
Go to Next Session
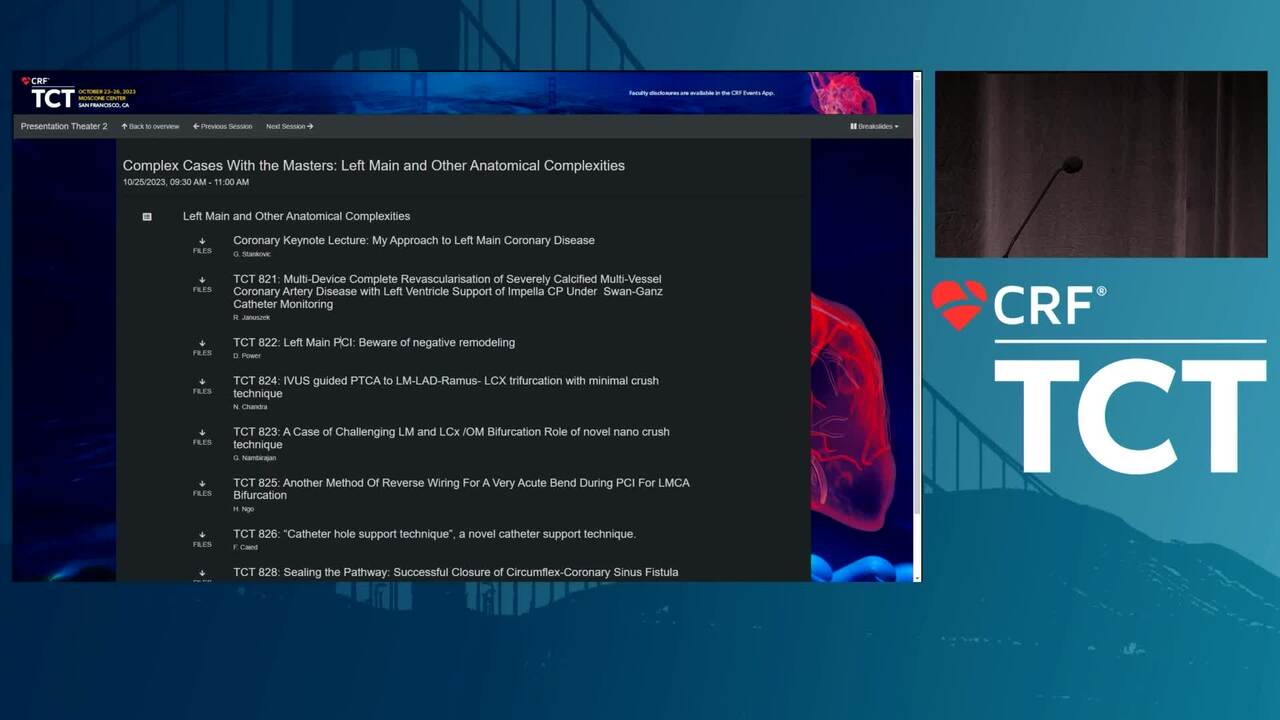click(x=290, y=127)
